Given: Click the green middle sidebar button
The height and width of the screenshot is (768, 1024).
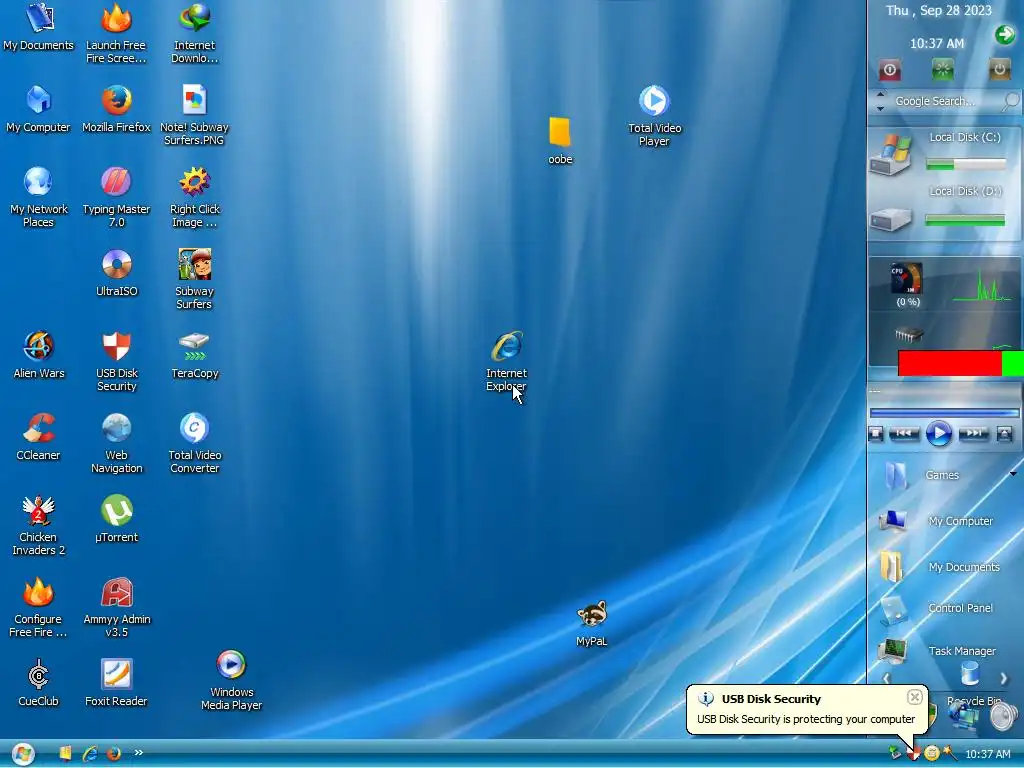Looking at the screenshot, I should tap(942, 69).
